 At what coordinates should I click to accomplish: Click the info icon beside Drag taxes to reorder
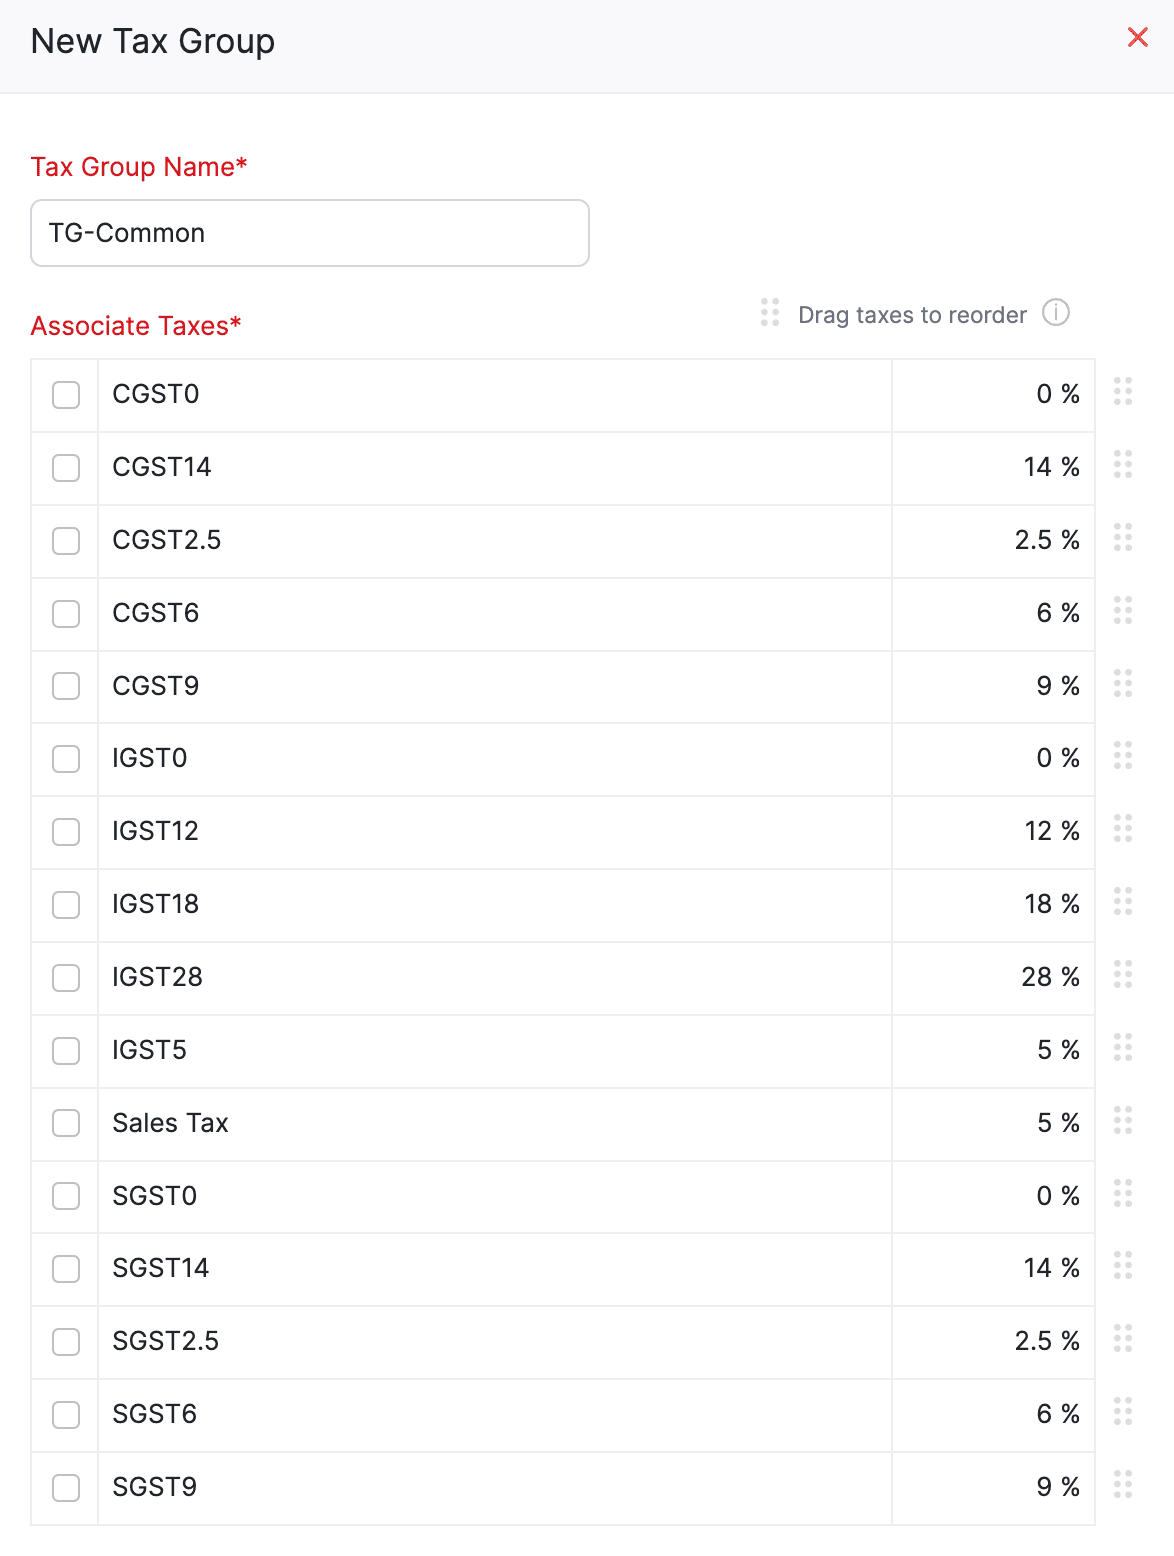coord(1056,313)
